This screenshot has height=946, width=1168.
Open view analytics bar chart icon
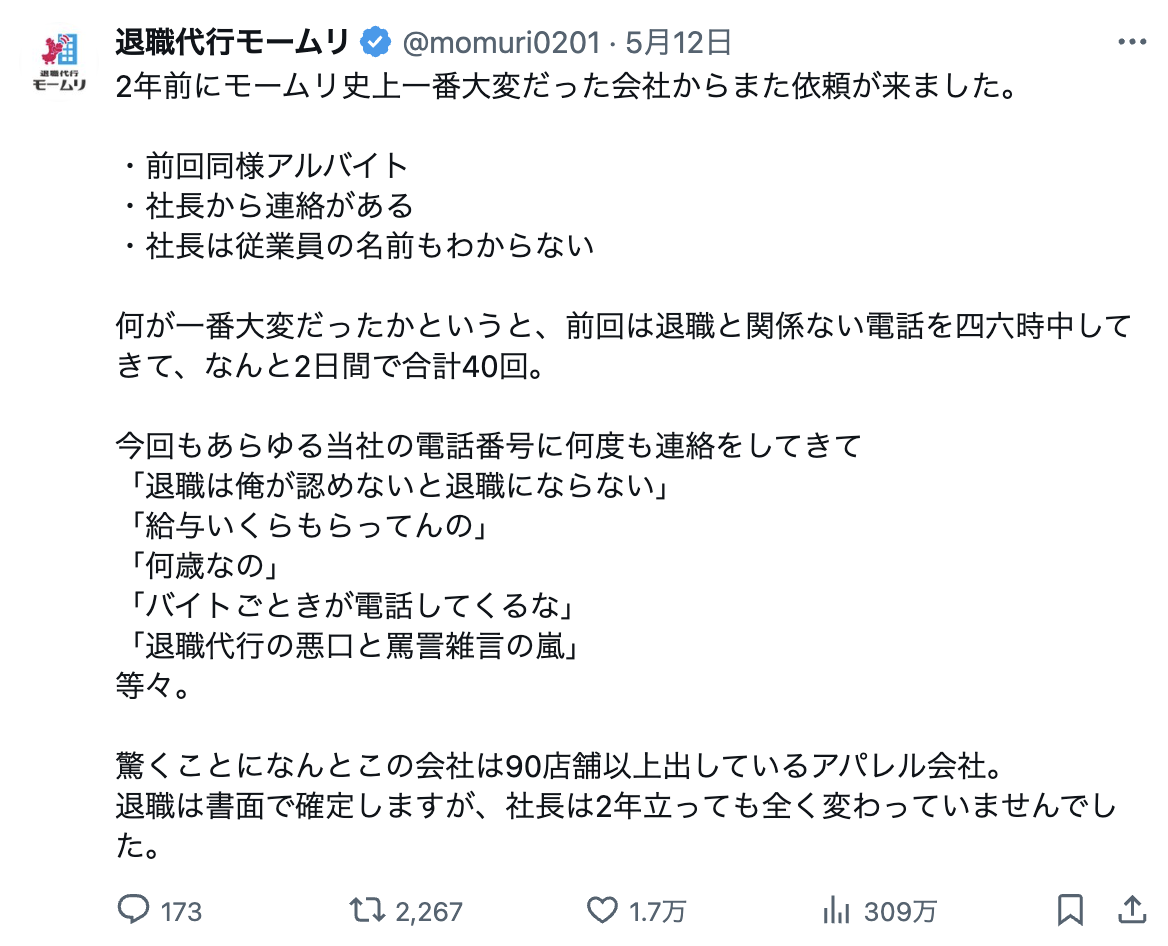[836, 910]
